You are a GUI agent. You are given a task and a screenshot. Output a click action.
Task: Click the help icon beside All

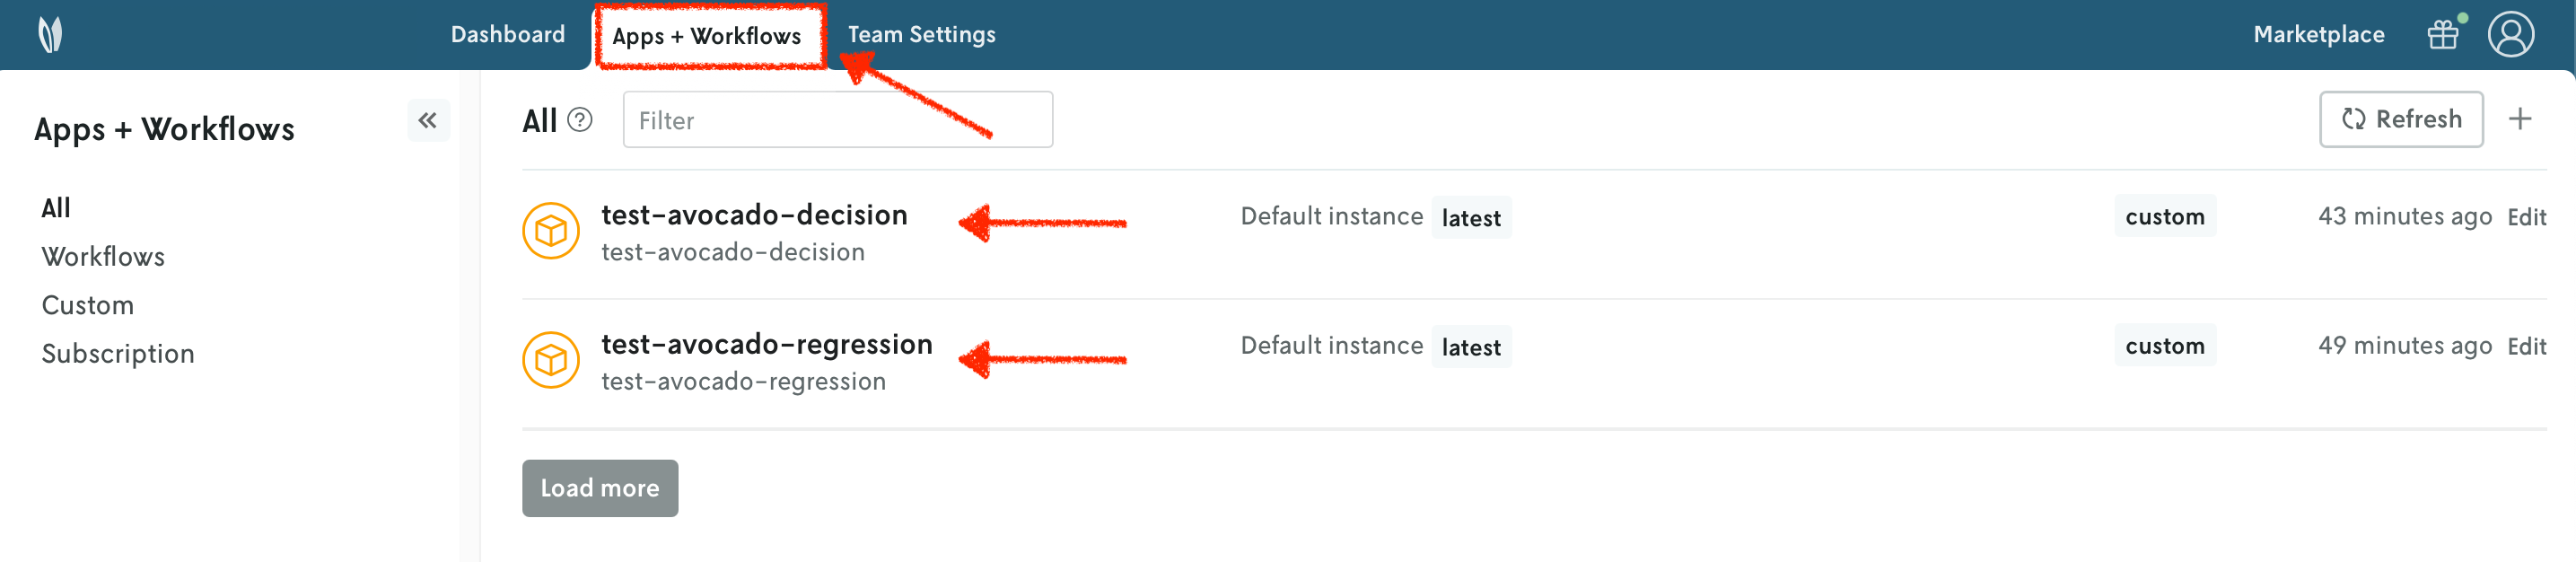pyautogui.click(x=580, y=120)
